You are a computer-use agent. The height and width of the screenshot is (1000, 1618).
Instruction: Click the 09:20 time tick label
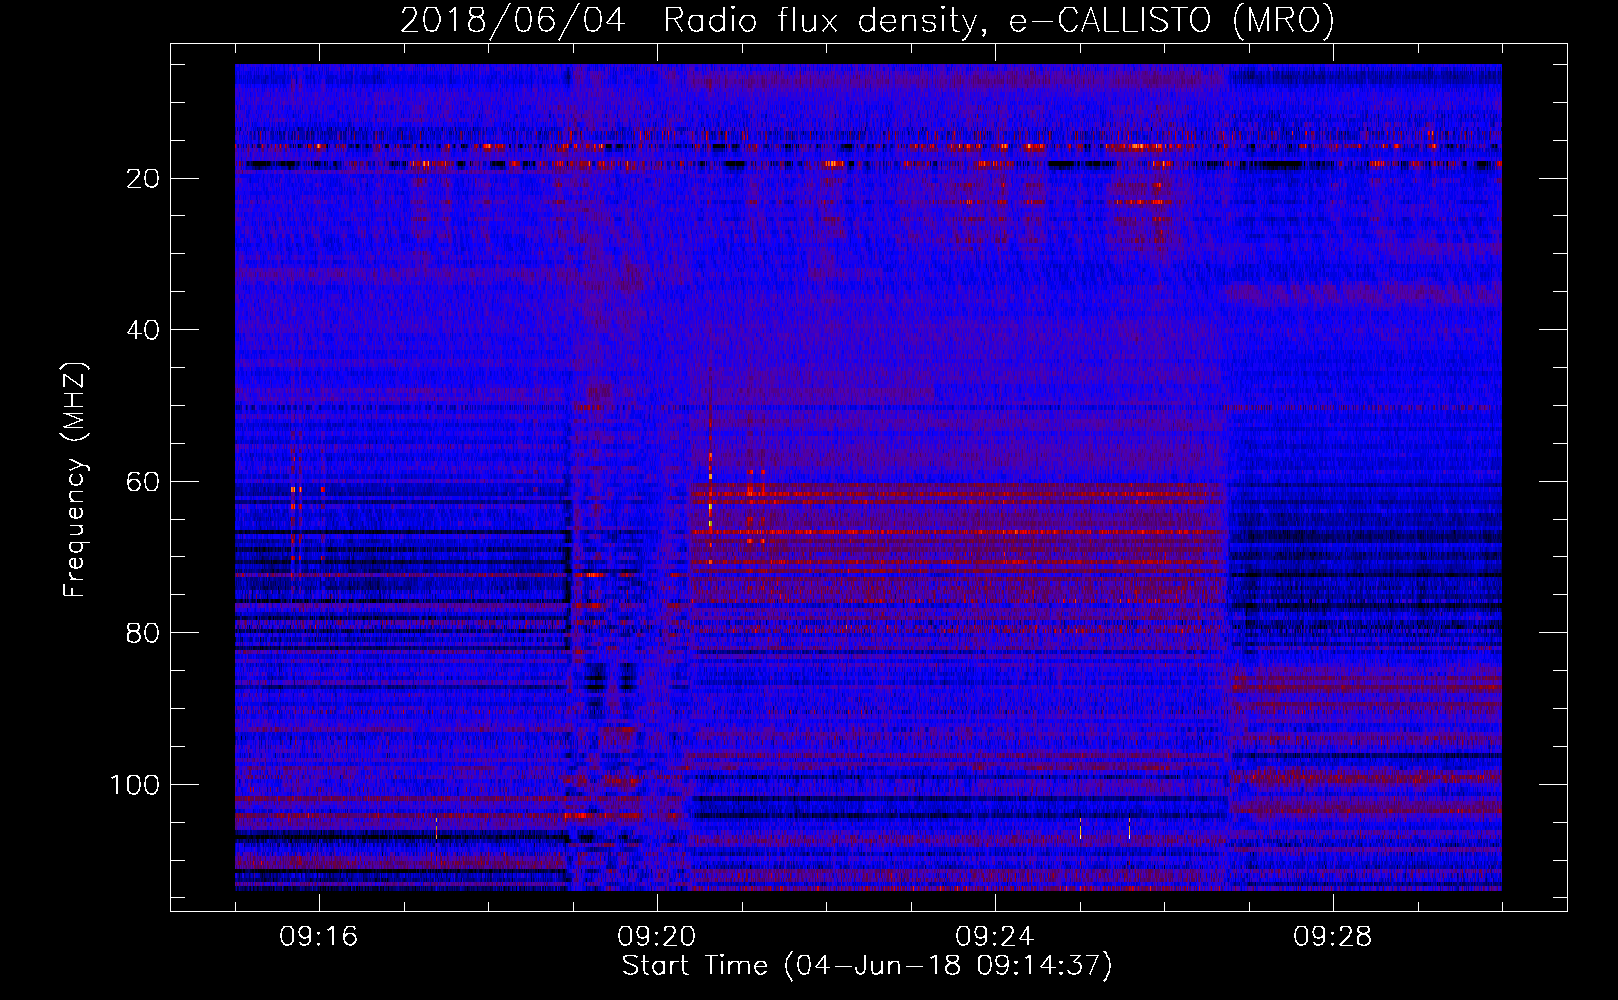click(657, 937)
